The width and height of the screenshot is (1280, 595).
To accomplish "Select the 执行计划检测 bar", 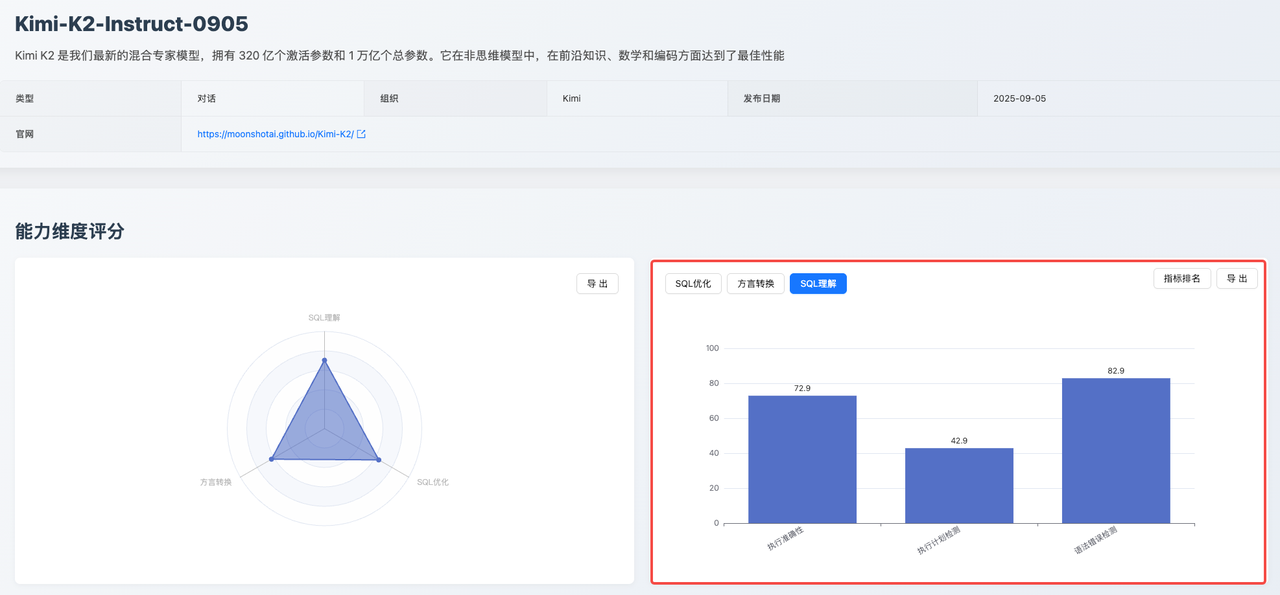I will [x=959, y=485].
